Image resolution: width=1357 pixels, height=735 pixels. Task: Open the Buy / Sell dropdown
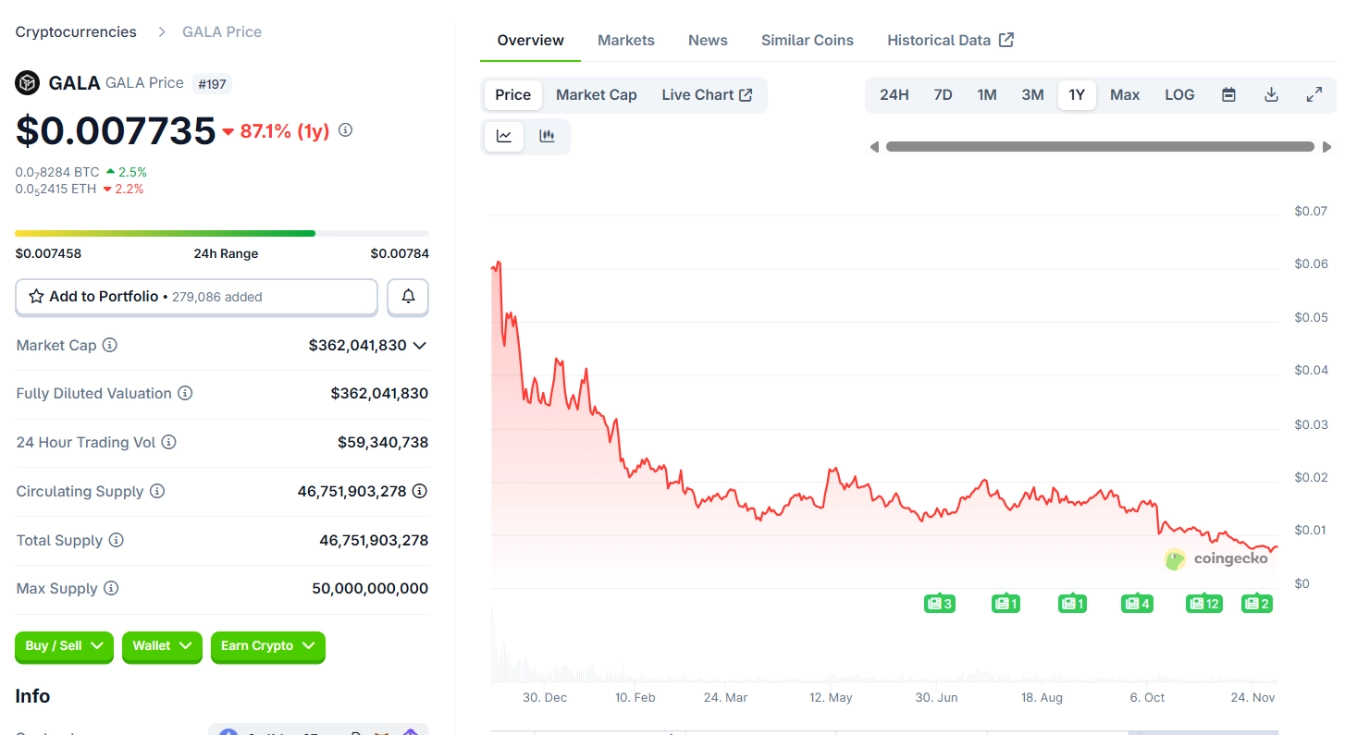tap(64, 646)
